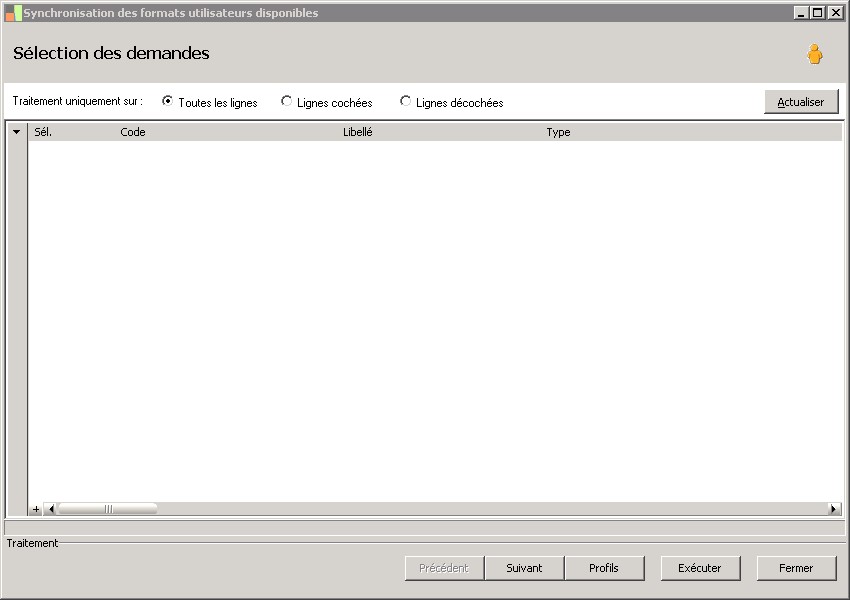Maximize the synchronisation window
Viewport: 850px width, 600px height.
[x=818, y=12]
